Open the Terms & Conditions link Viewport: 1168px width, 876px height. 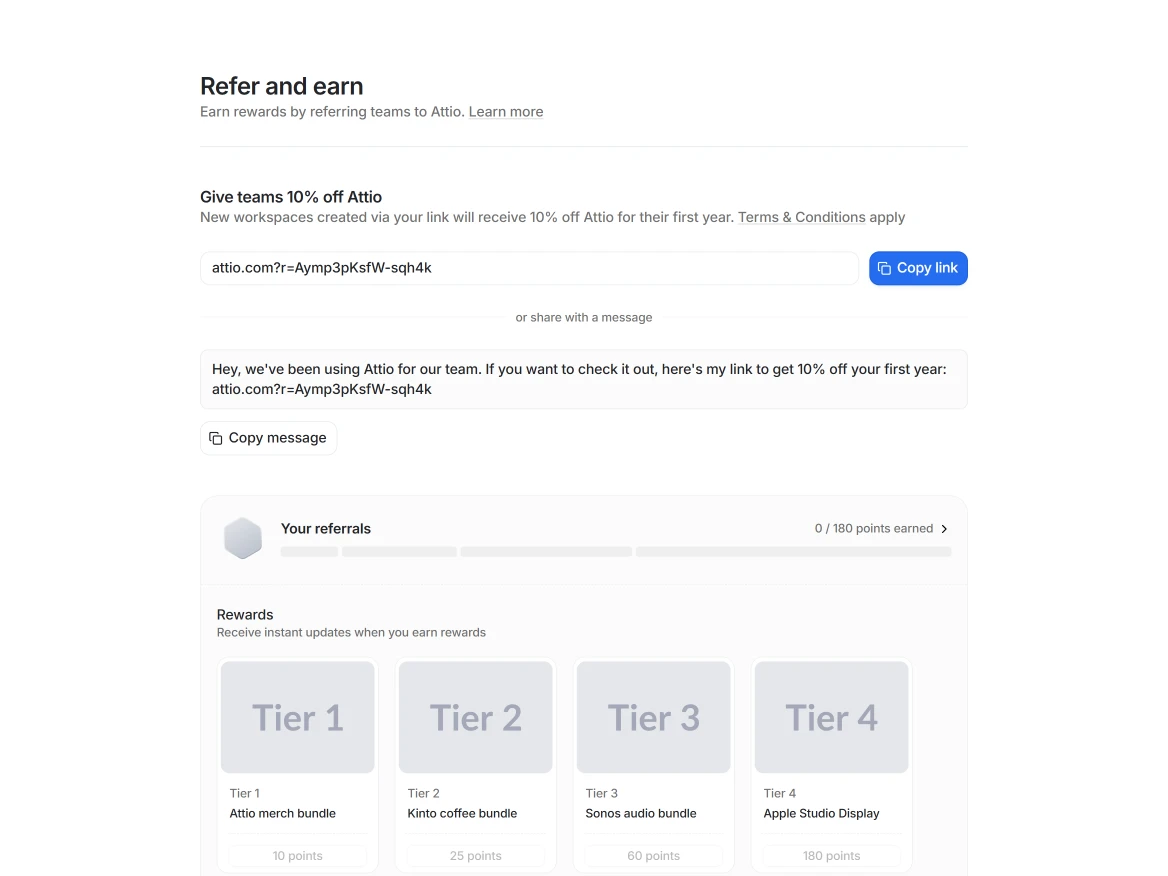point(801,217)
